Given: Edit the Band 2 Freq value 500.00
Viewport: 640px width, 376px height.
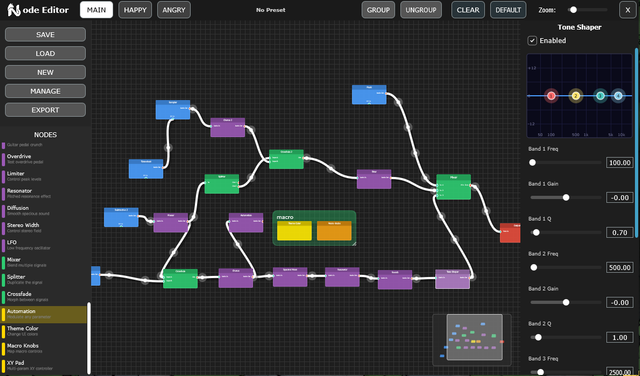Looking at the screenshot, I should 619,267.
